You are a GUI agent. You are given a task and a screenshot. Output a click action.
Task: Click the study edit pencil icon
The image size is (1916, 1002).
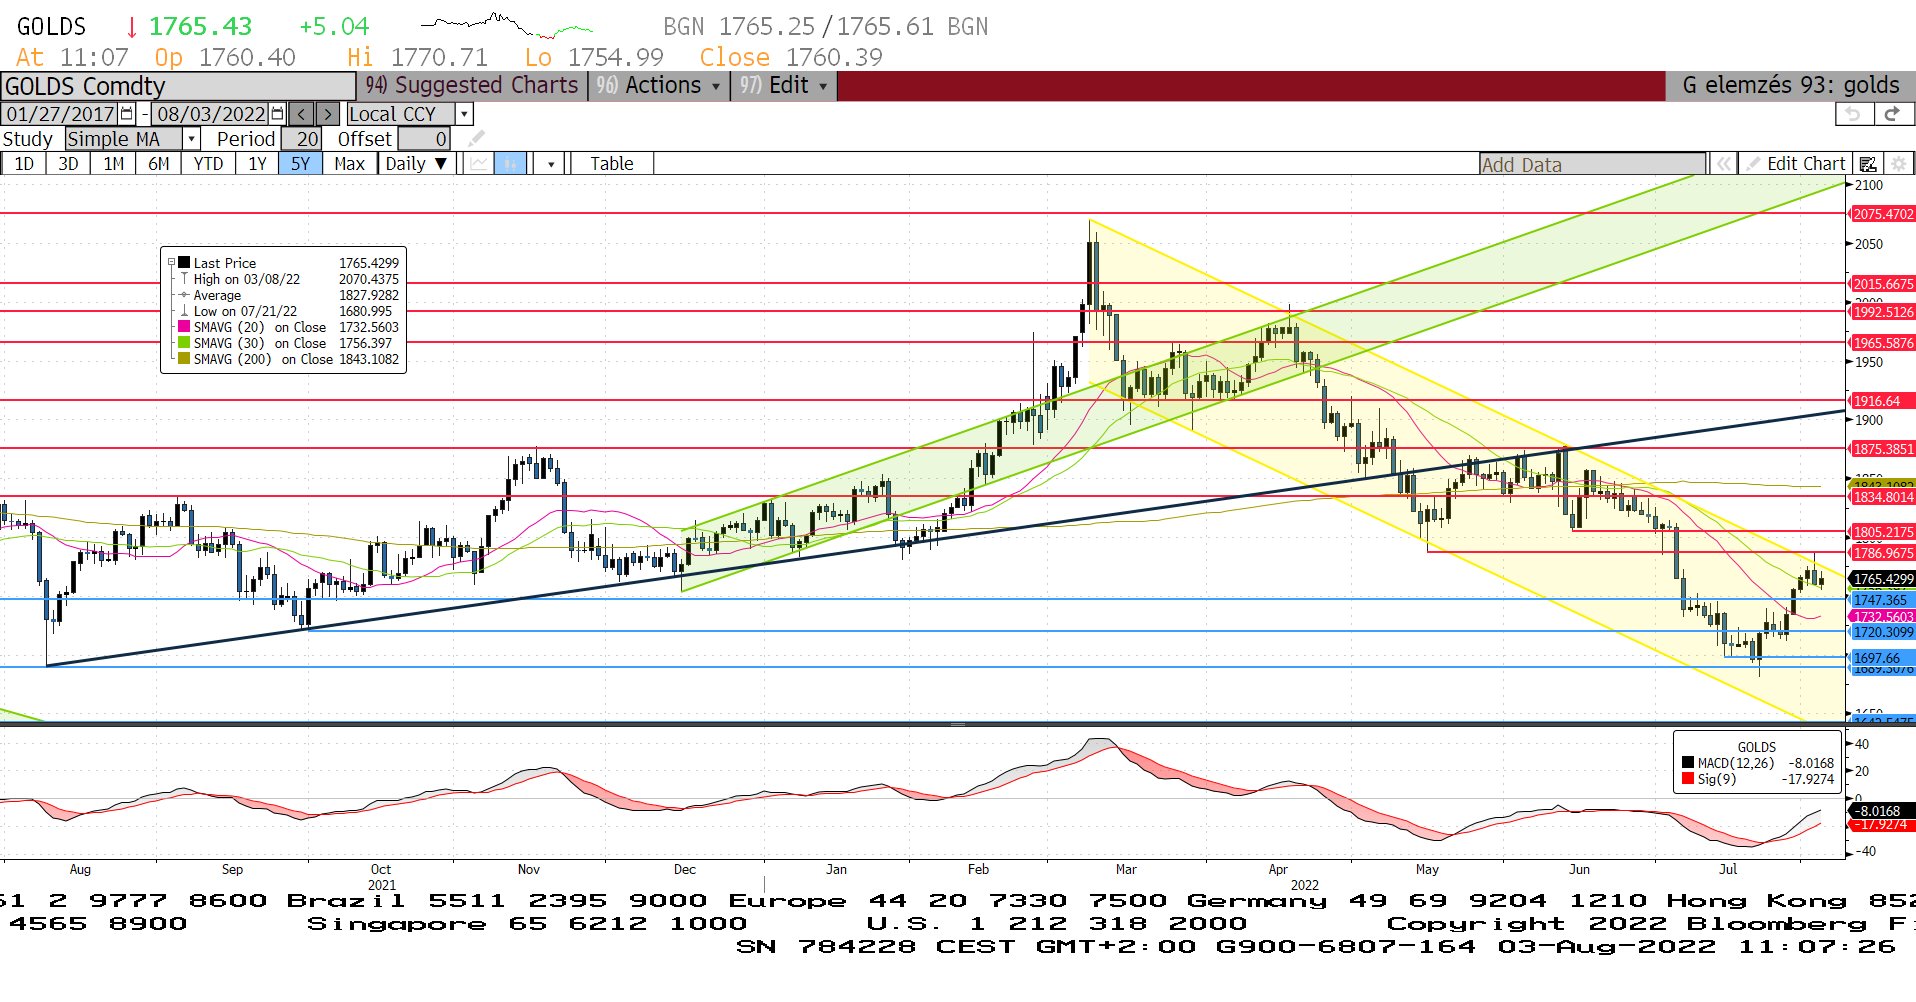[x=477, y=138]
